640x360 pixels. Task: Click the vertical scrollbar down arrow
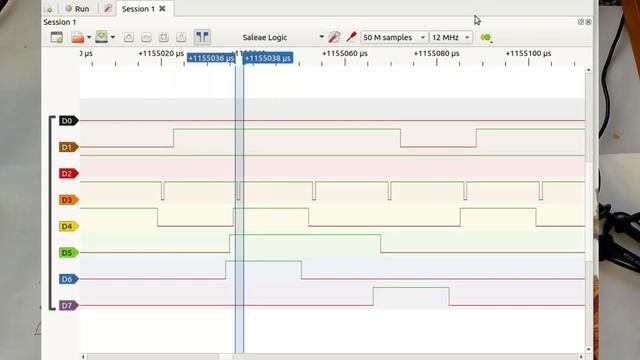(x=588, y=349)
